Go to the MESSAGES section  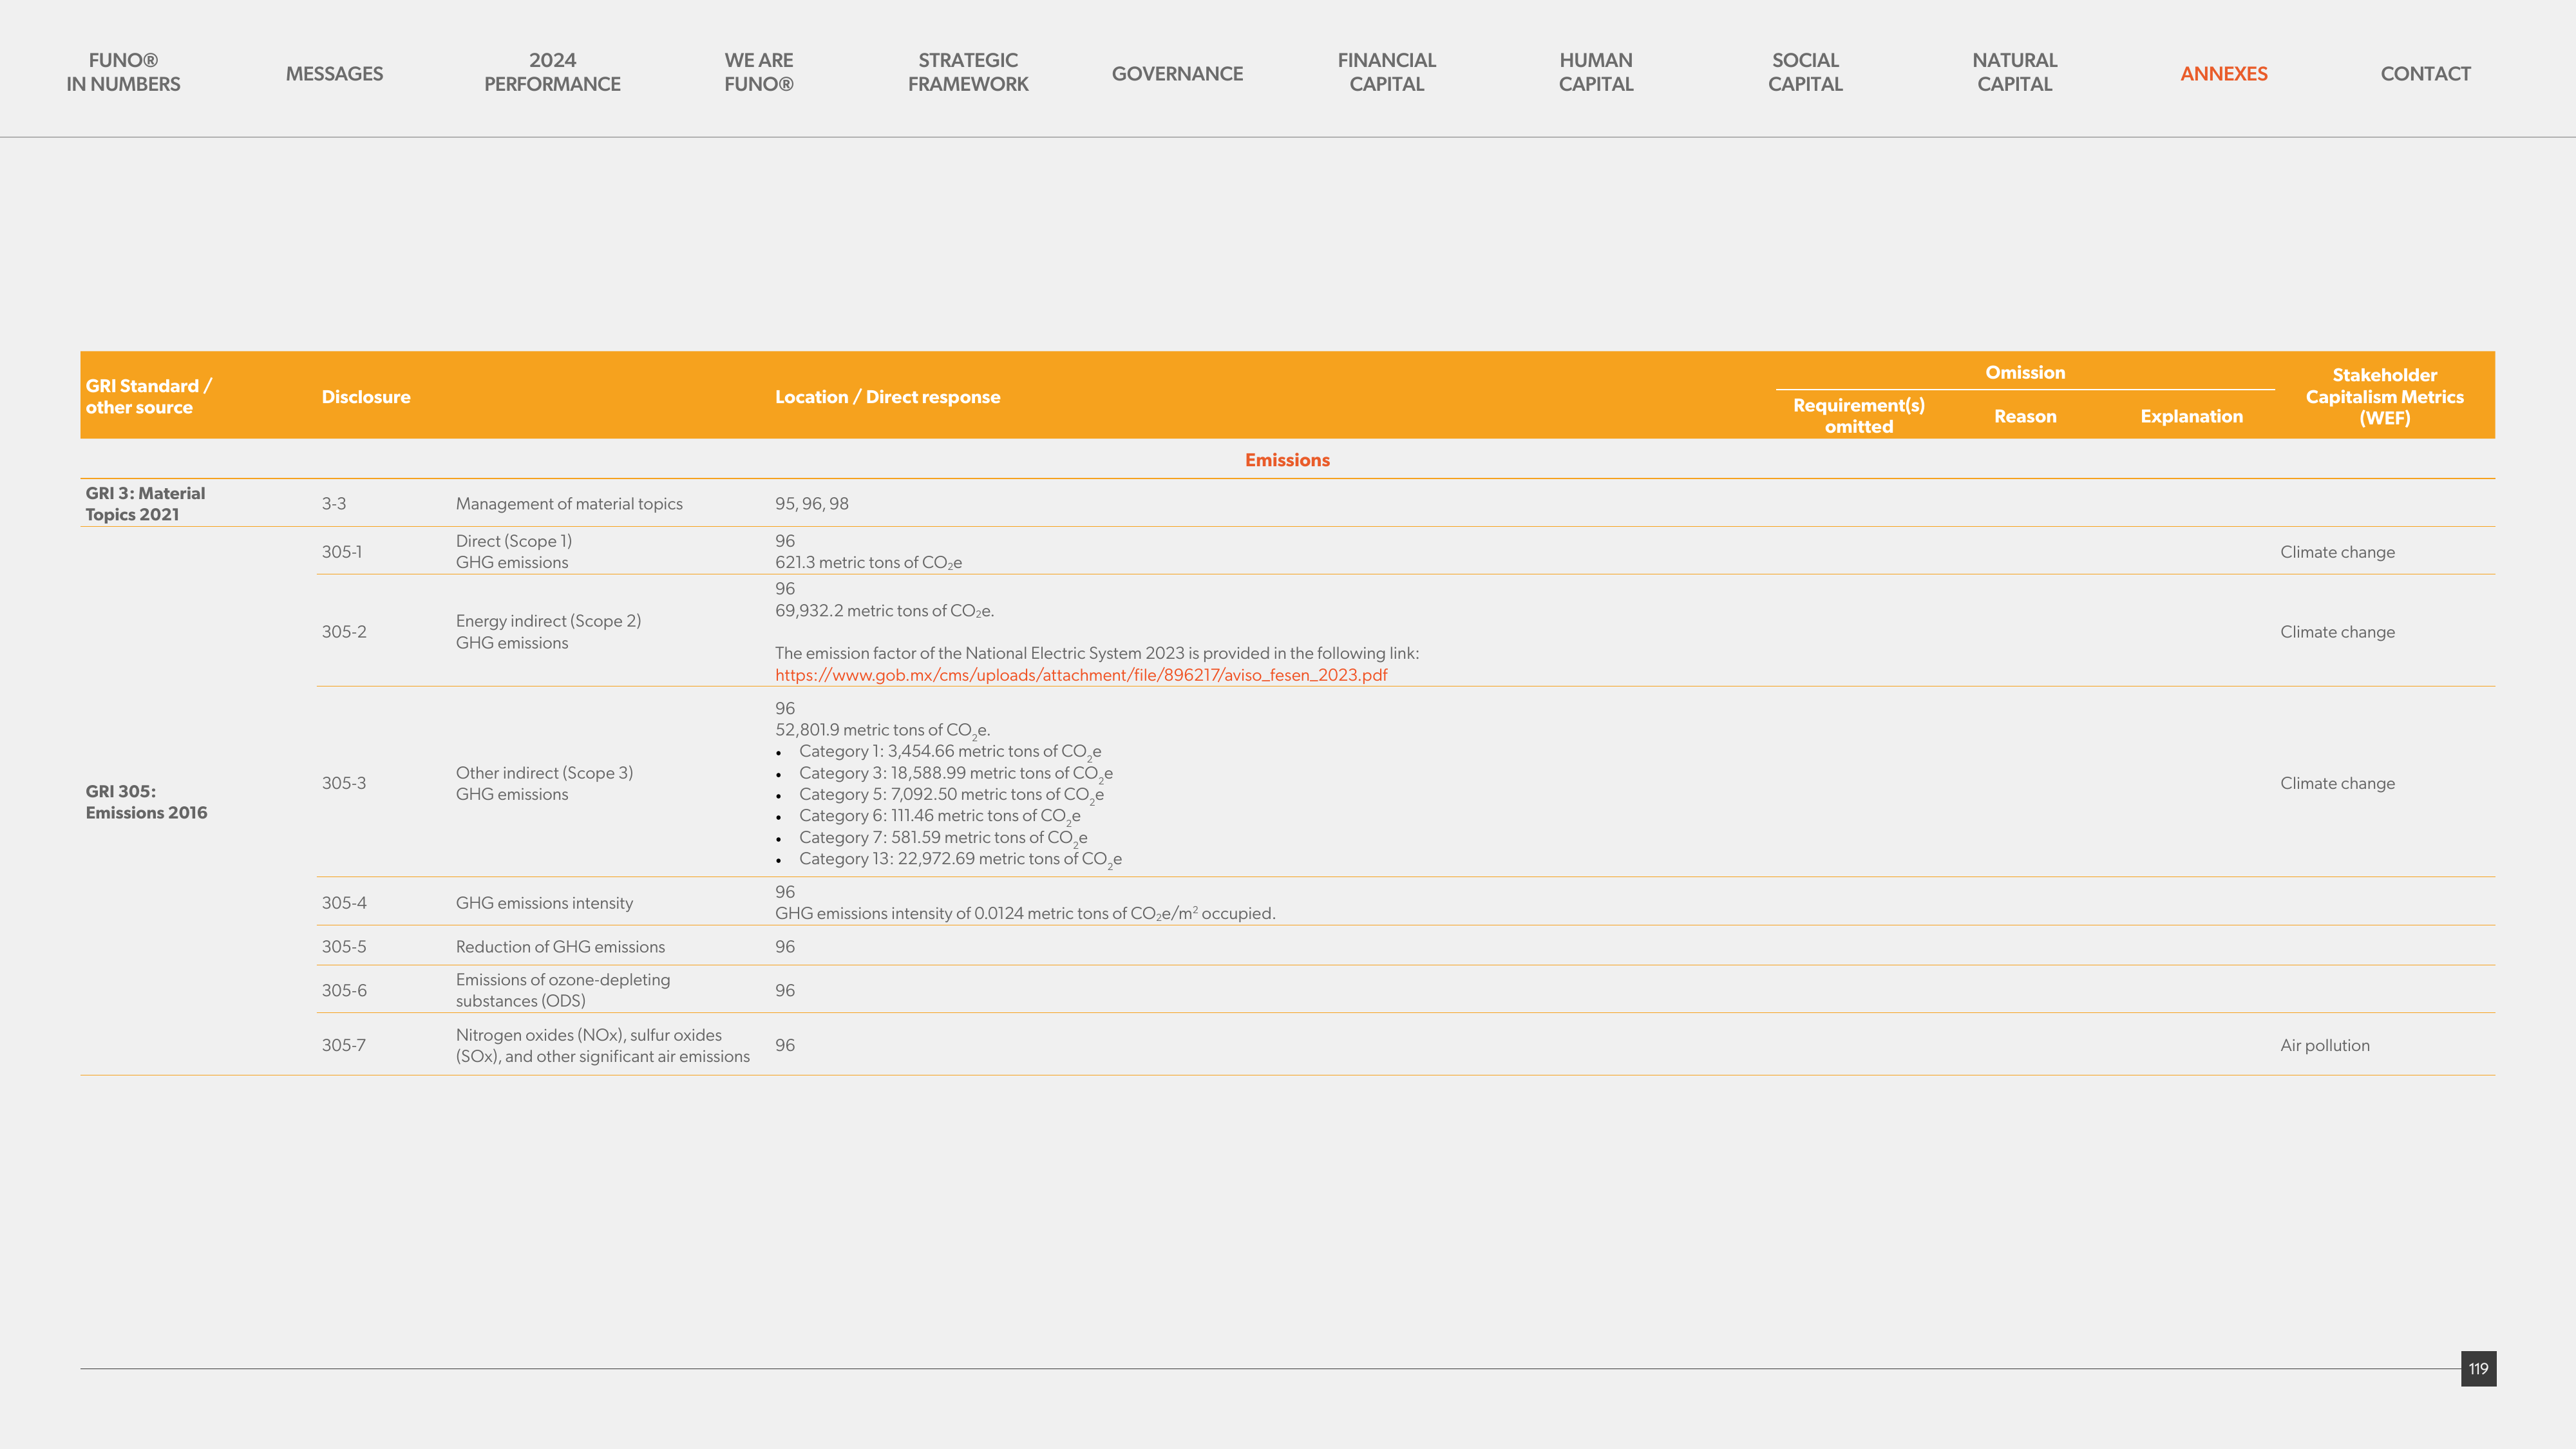334,73
